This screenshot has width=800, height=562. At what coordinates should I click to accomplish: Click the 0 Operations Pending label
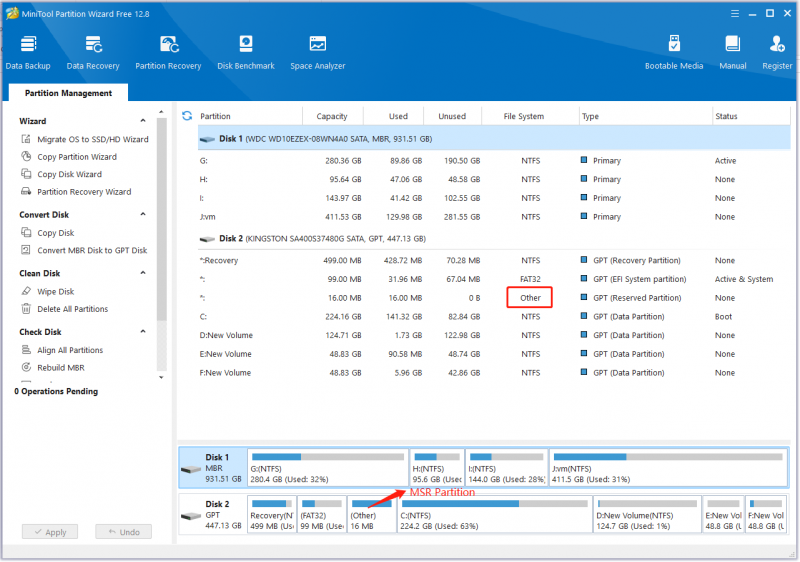[x=56, y=391]
